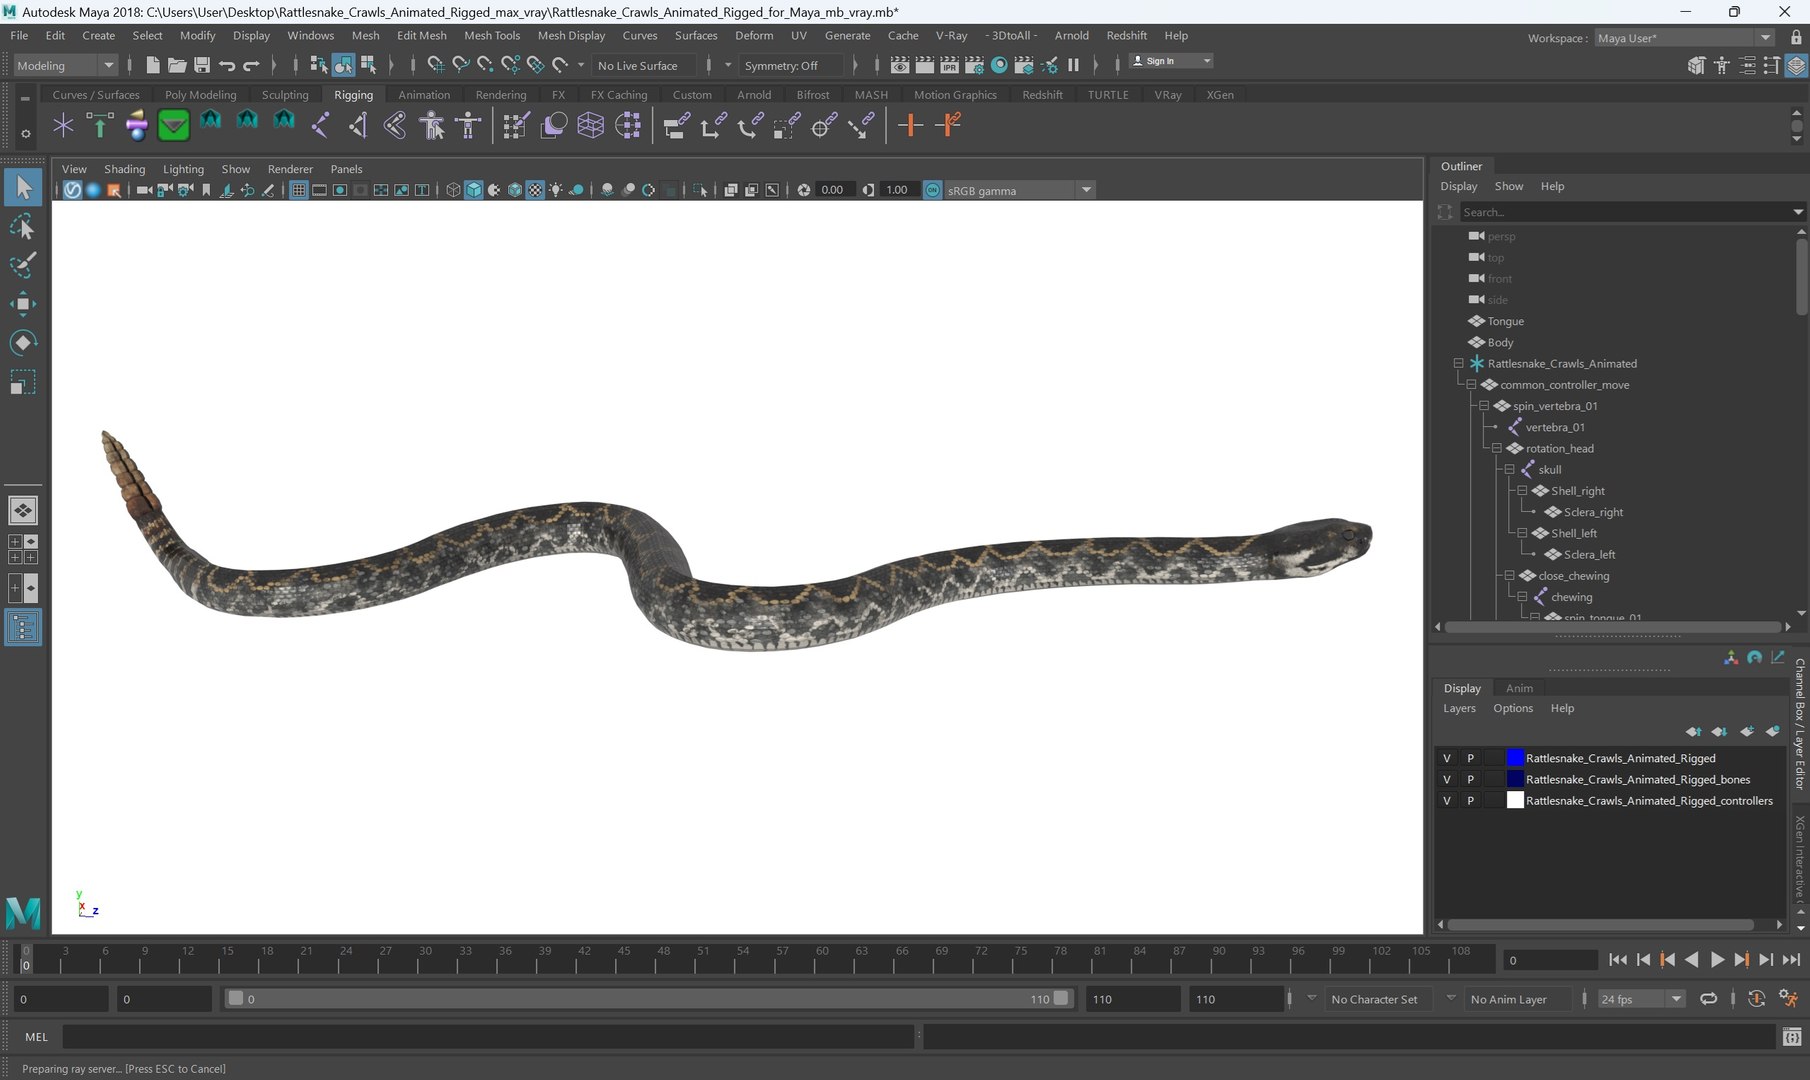Screen dimensions: 1810x1080
Task: Click the blue color swatch of Rattlesnake_Crawls_Animated_Rigged layer
Action: (x=1515, y=758)
